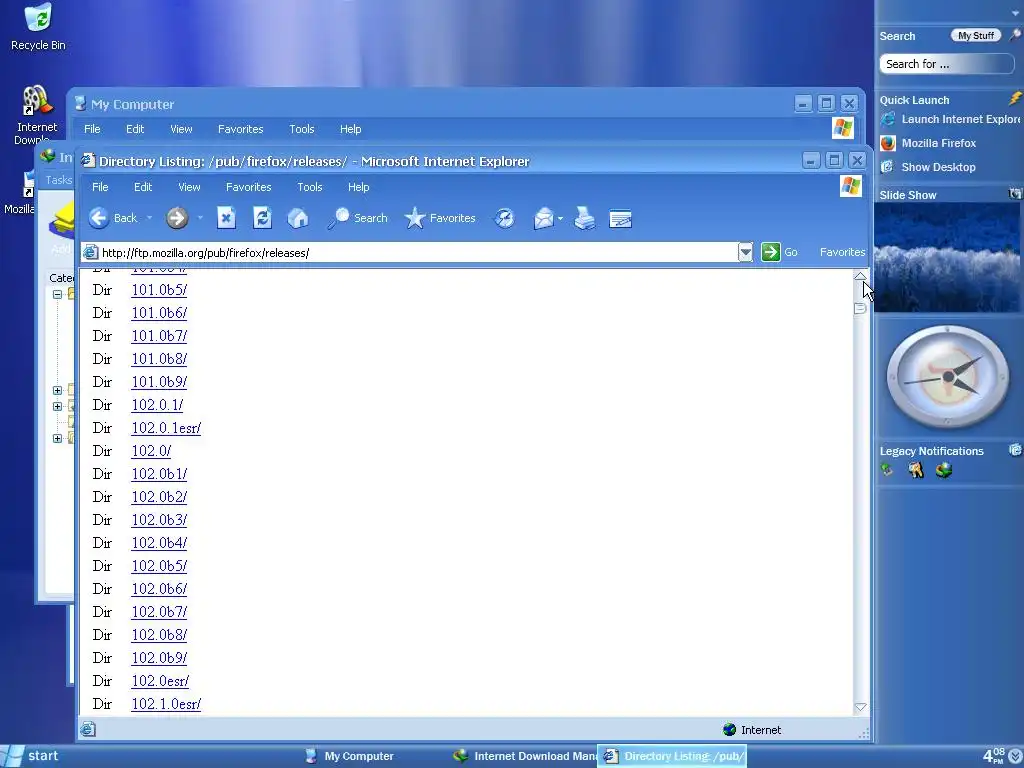This screenshot has height=768, width=1024.
Task: Click the sidebar analog clock
Action: point(947,377)
